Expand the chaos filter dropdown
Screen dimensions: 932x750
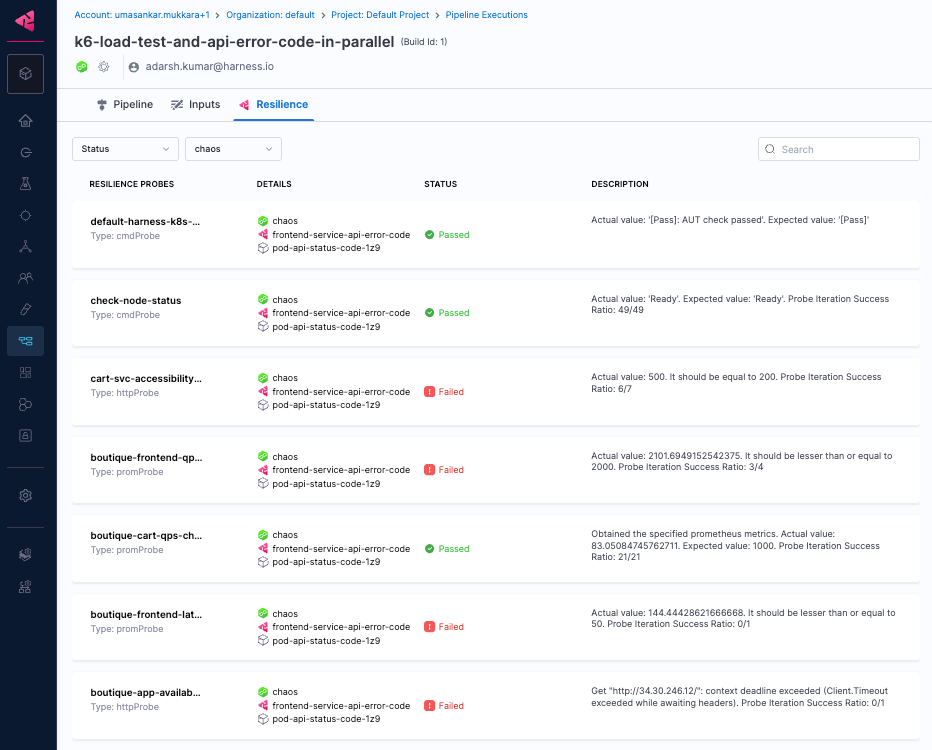233,149
